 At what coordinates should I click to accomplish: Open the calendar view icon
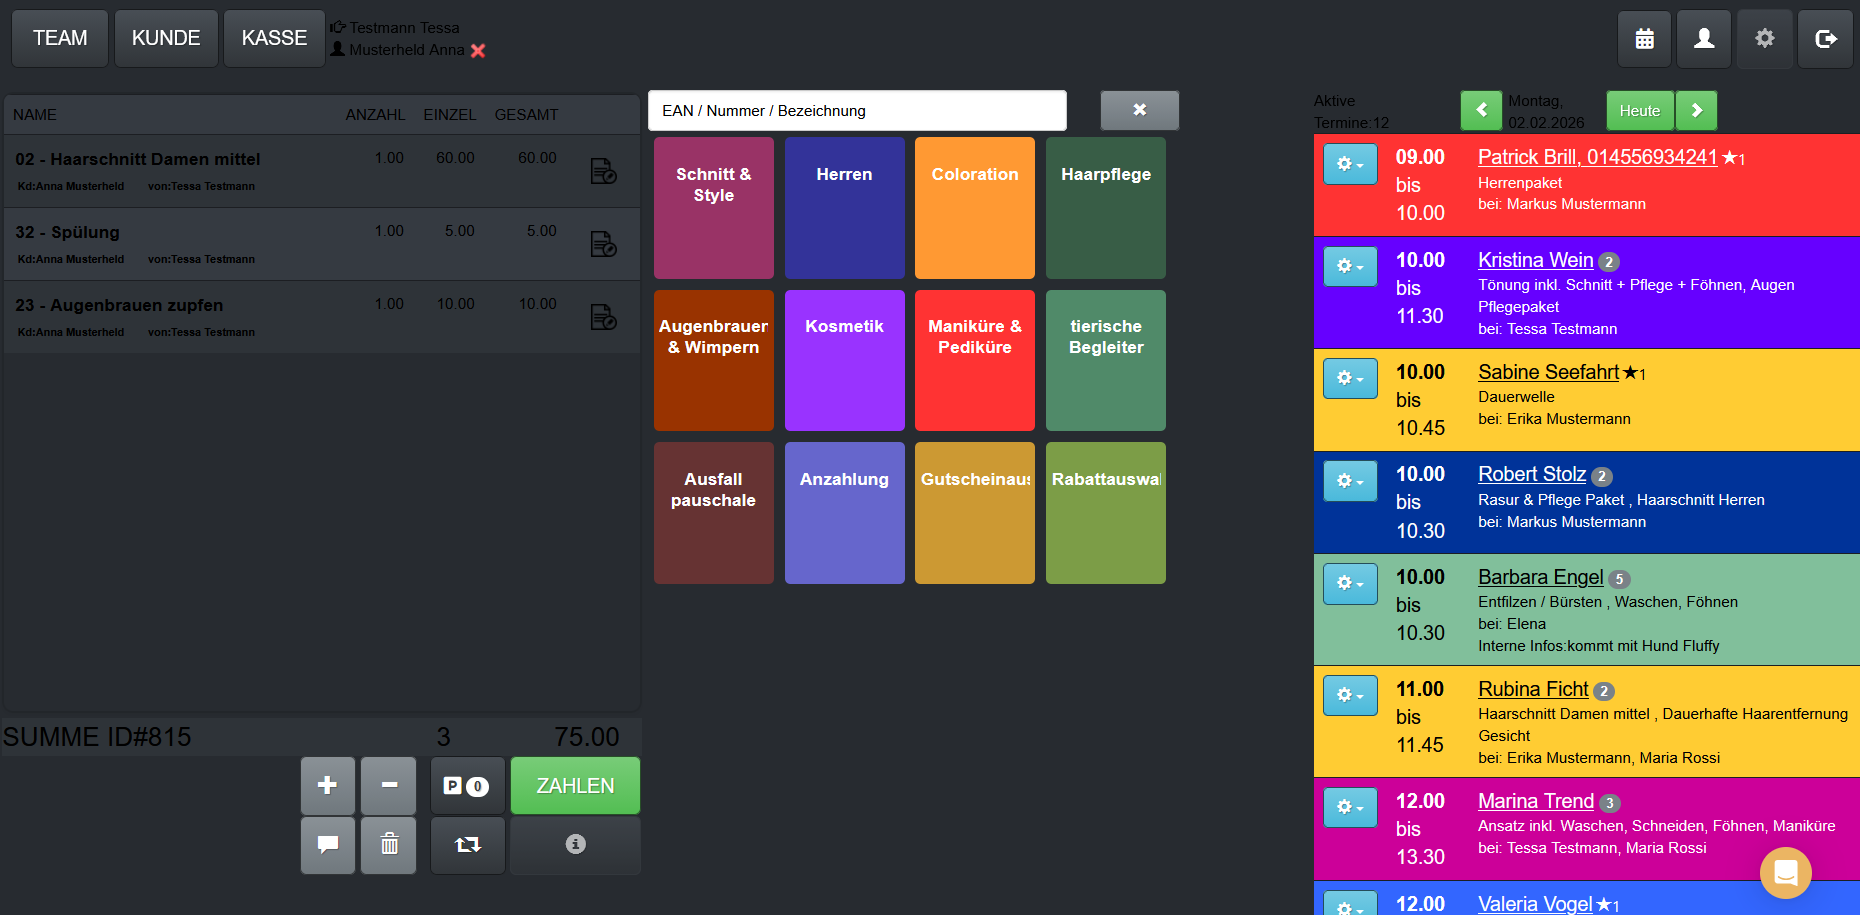click(x=1644, y=39)
